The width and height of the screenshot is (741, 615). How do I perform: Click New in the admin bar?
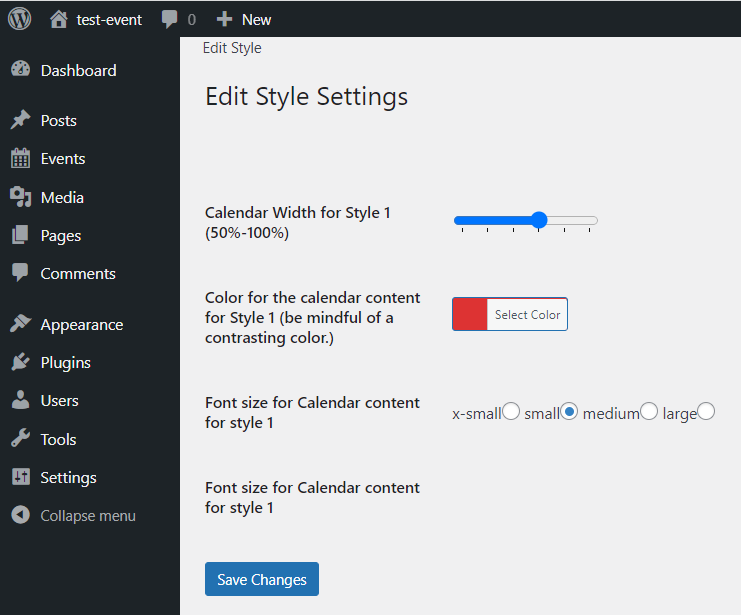tap(257, 20)
